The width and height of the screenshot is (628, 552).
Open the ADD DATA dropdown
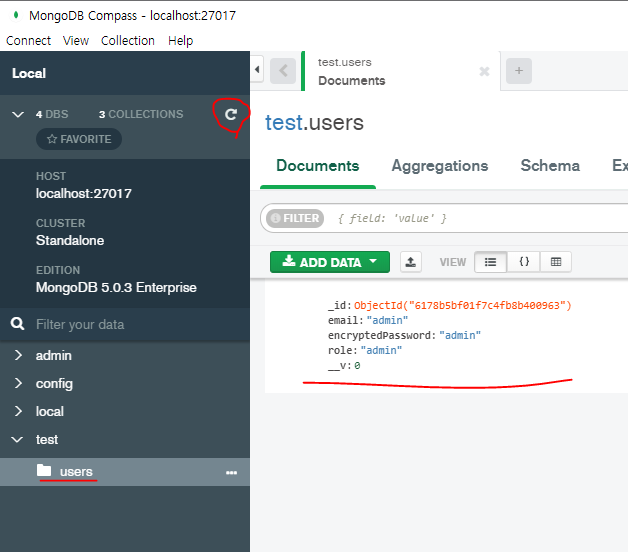330,262
